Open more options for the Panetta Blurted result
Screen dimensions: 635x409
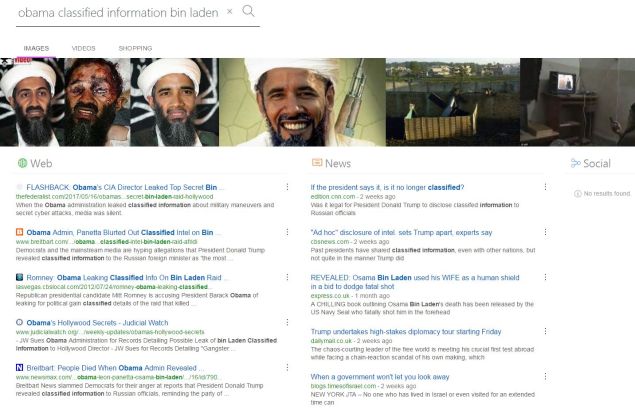tap(287, 232)
